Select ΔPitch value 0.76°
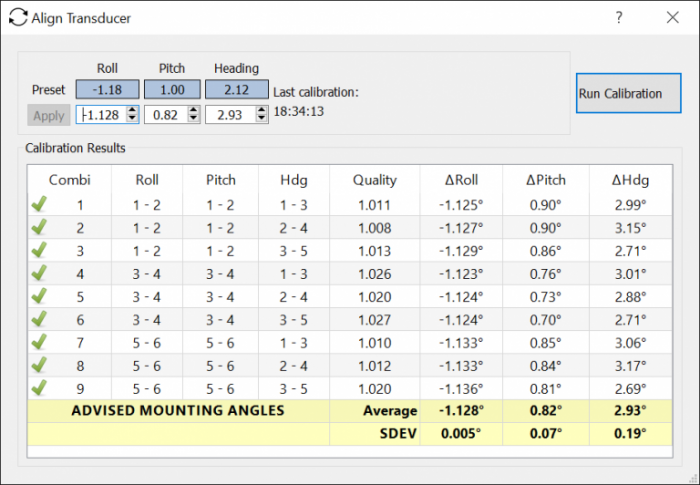The height and width of the screenshot is (485, 700). point(546,274)
